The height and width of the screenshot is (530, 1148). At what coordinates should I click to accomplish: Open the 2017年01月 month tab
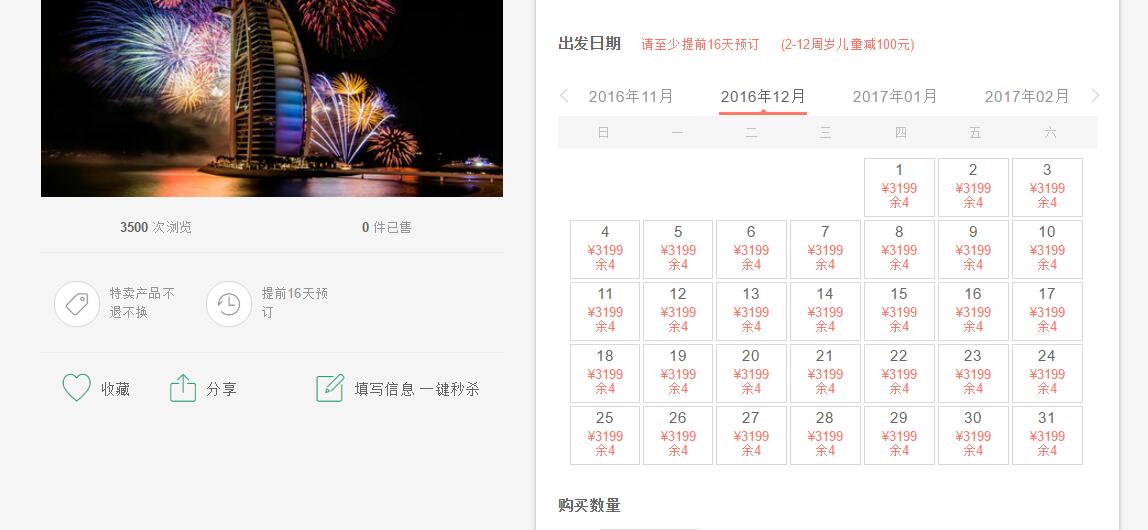(x=895, y=96)
